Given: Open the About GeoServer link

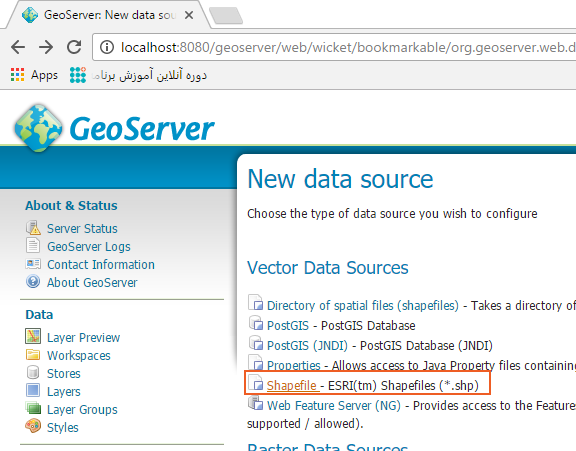Looking at the screenshot, I should [x=92, y=282].
